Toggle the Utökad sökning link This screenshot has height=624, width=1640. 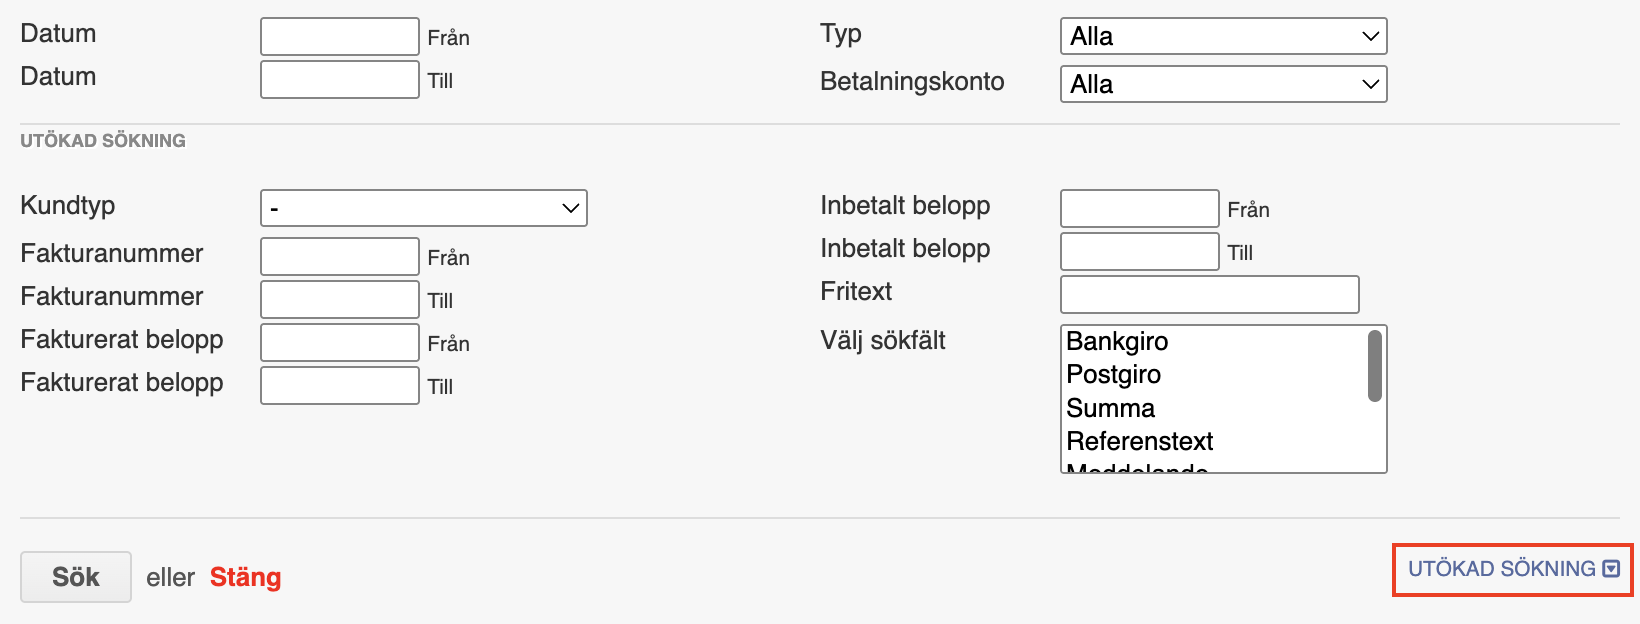click(1501, 569)
